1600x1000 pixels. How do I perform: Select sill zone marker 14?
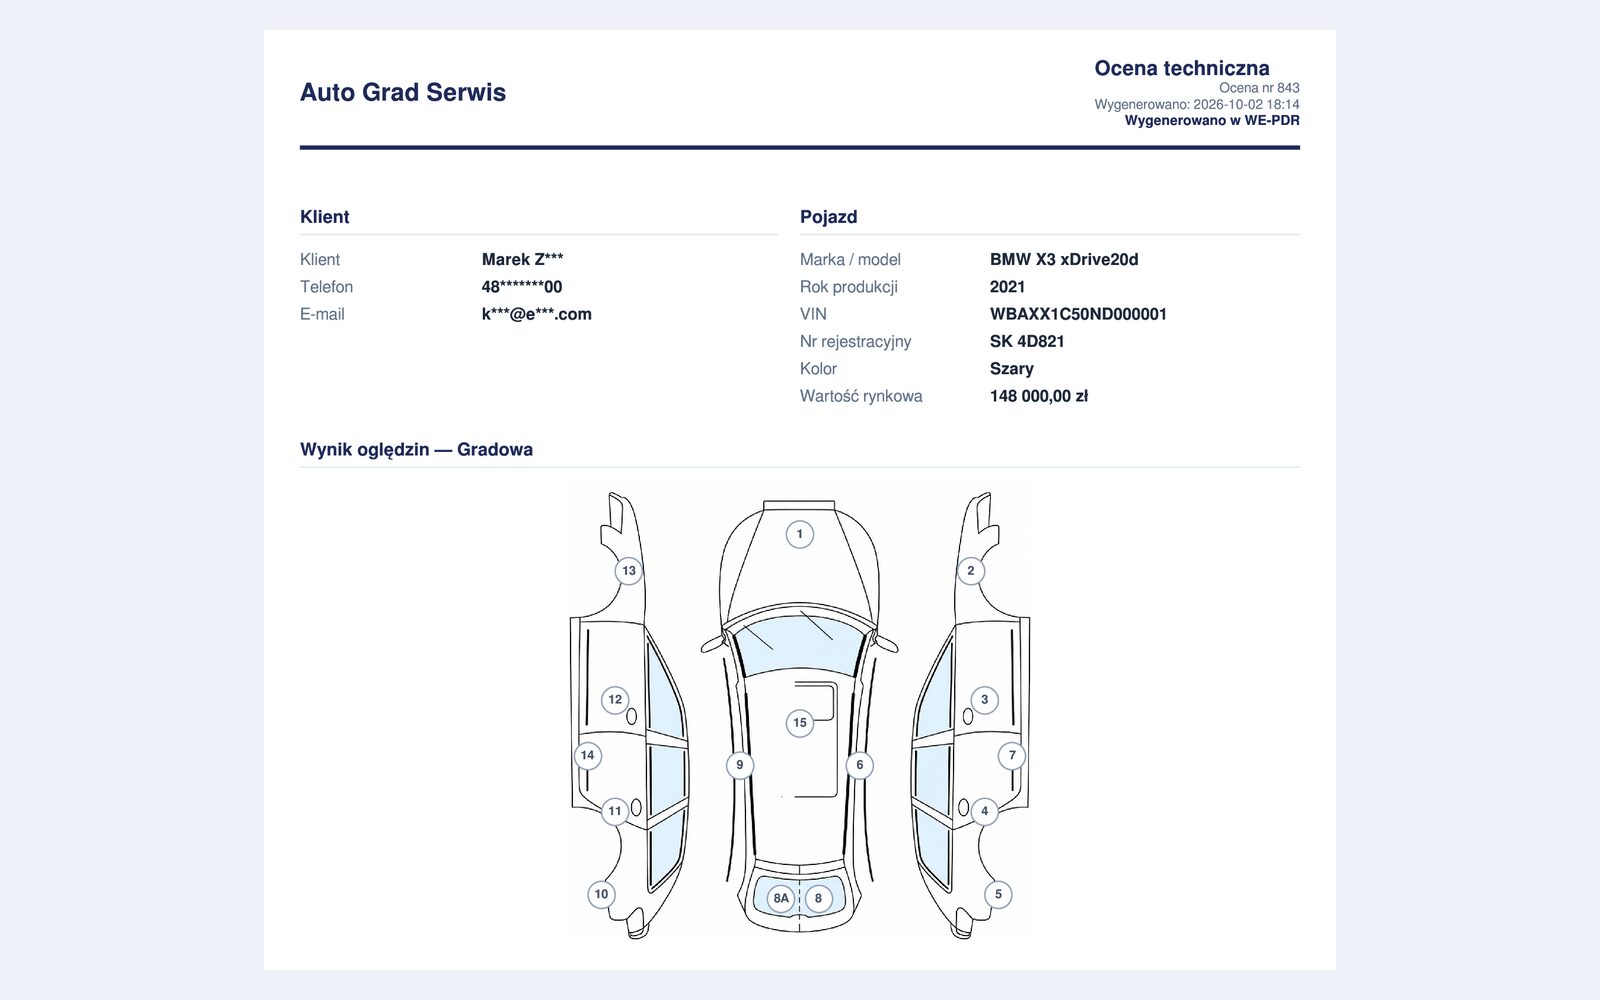tap(588, 755)
